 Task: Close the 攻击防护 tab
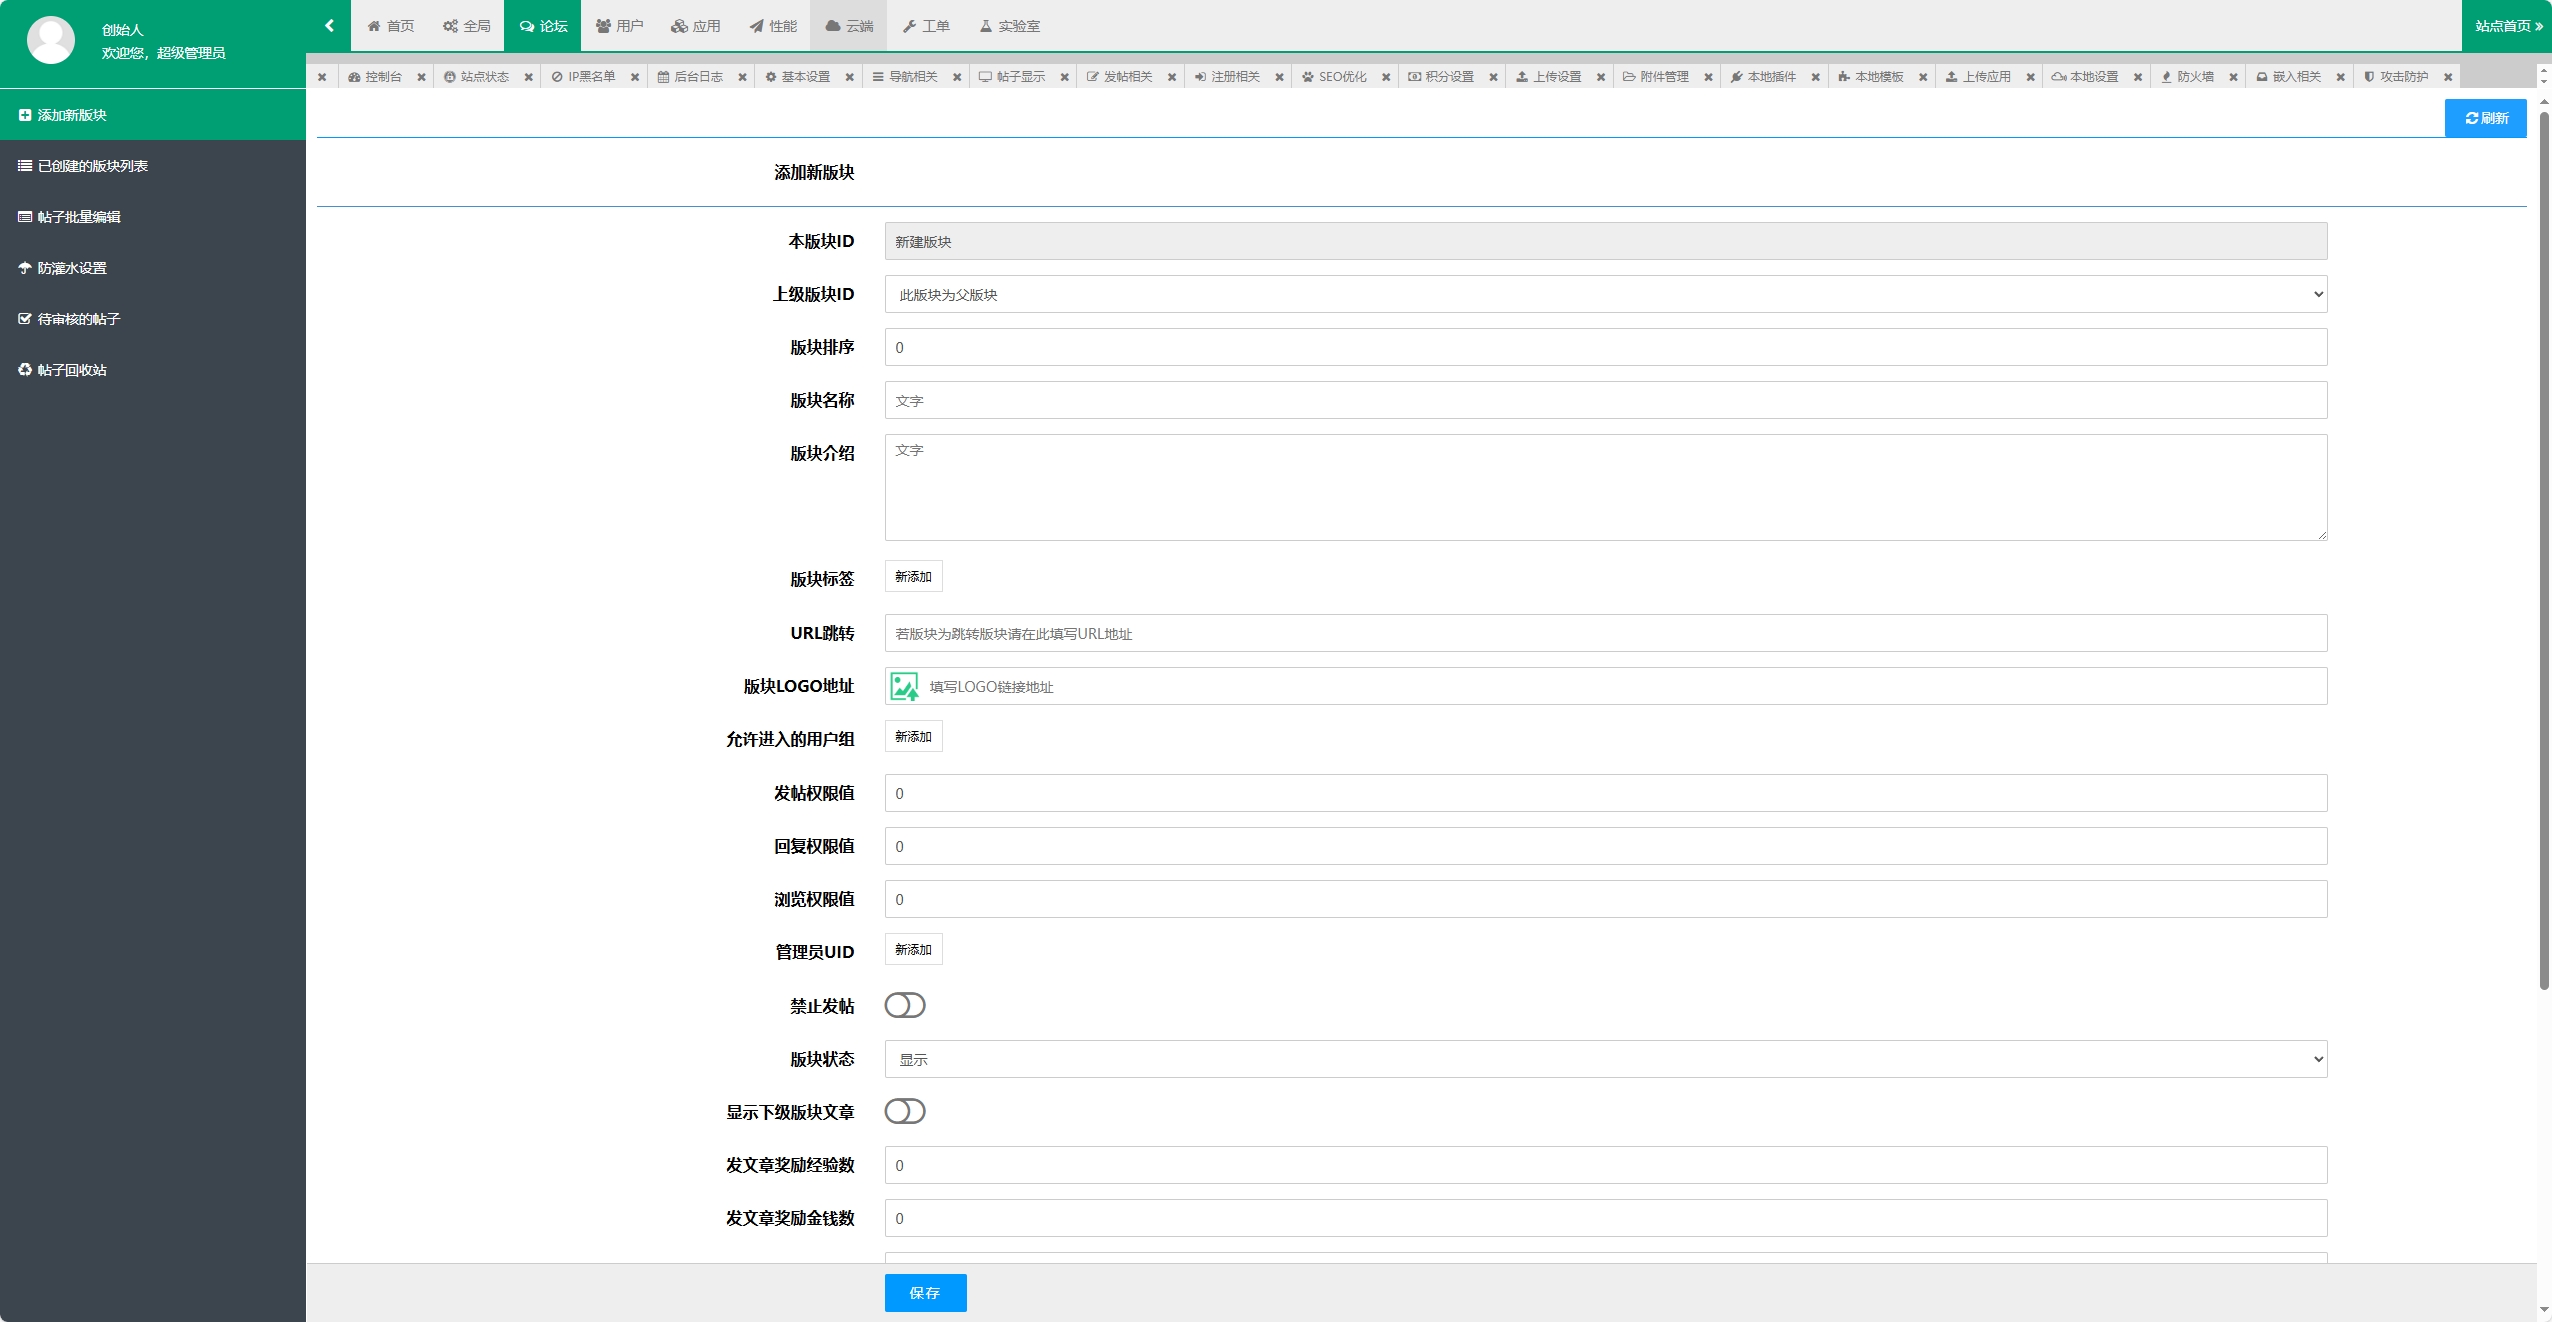tap(2448, 77)
